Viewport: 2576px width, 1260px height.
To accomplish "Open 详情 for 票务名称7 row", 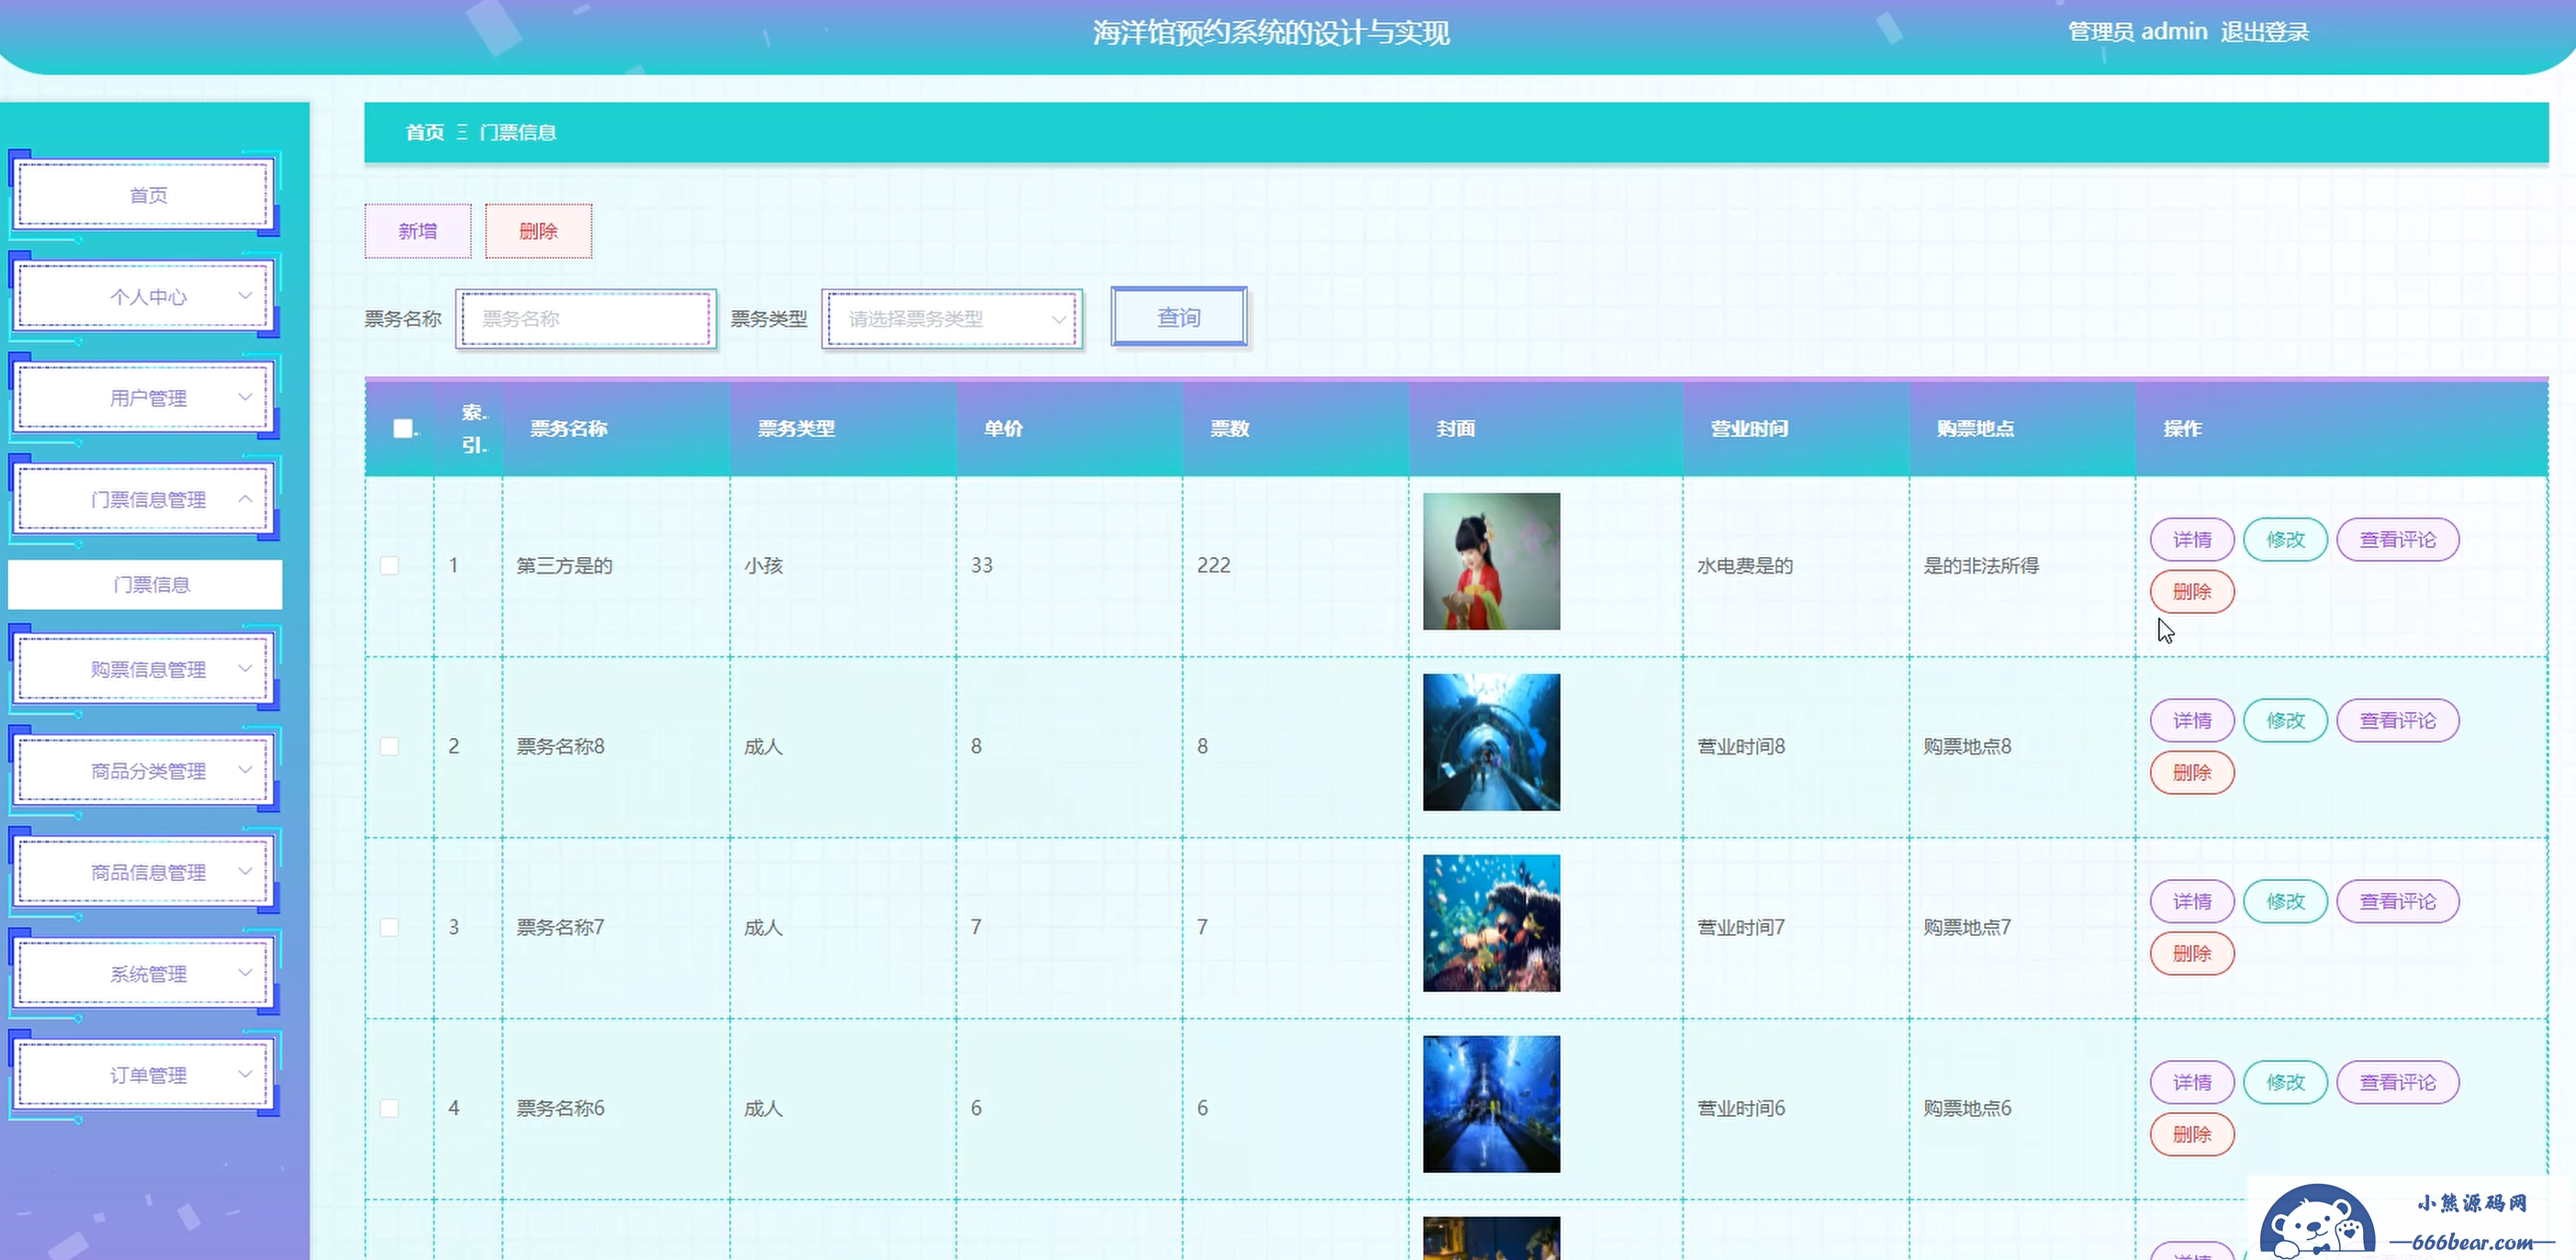I will (x=2192, y=901).
